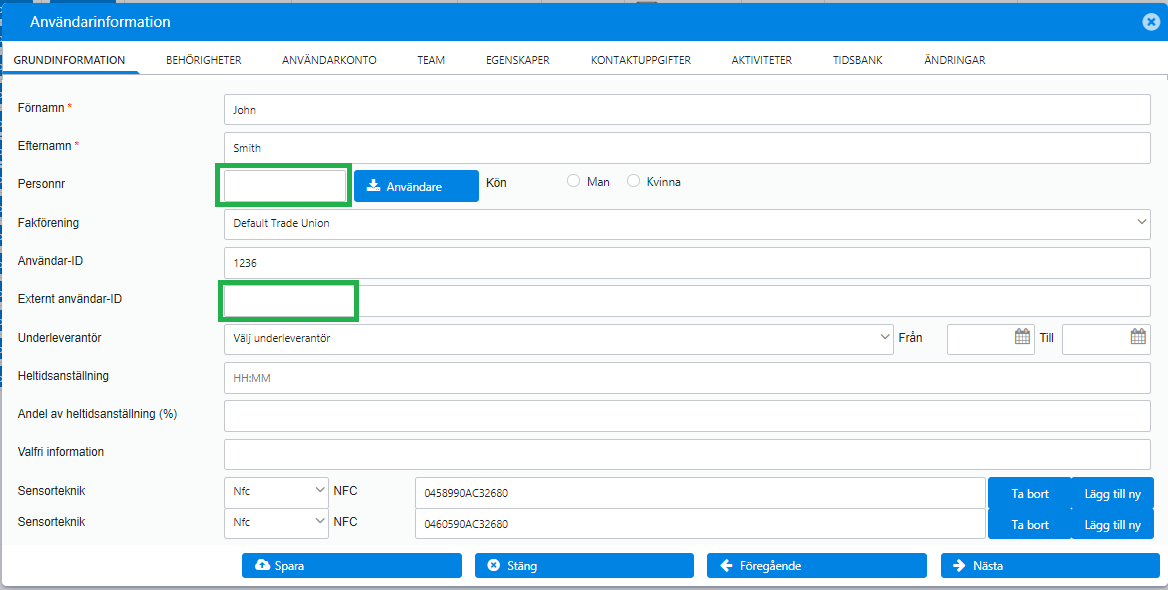Image resolution: width=1168 pixels, height=590 pixels.
Task: Click the Valfri information input field
Action: pos(687,454)
